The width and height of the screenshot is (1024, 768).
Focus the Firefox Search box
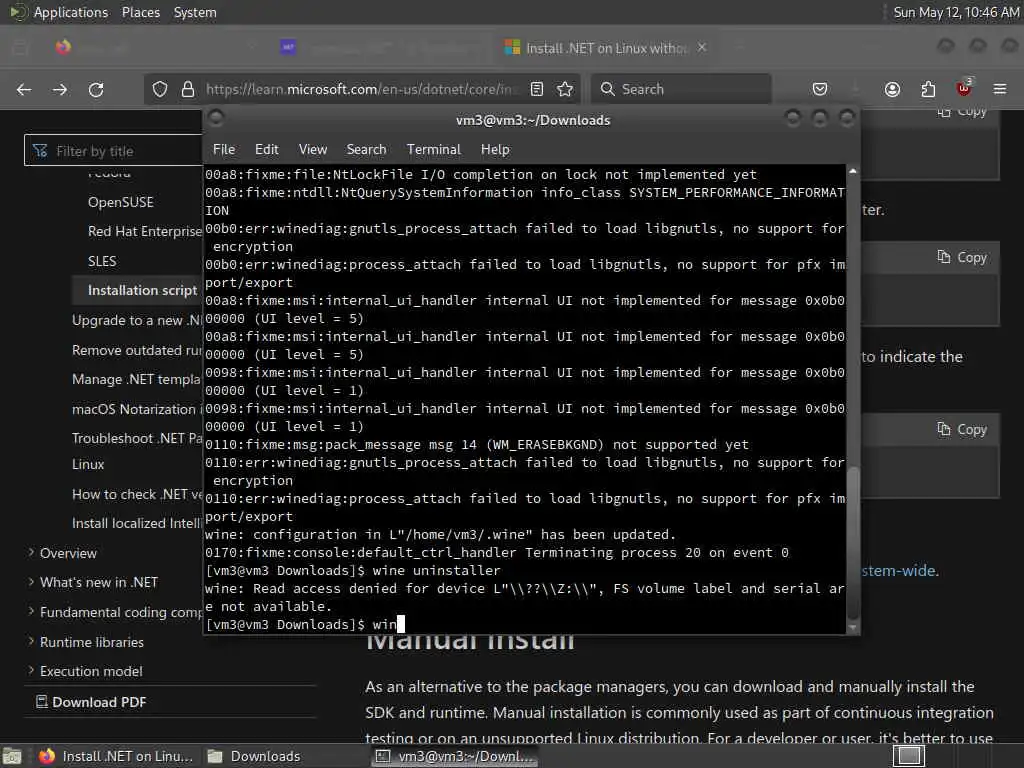681,89
